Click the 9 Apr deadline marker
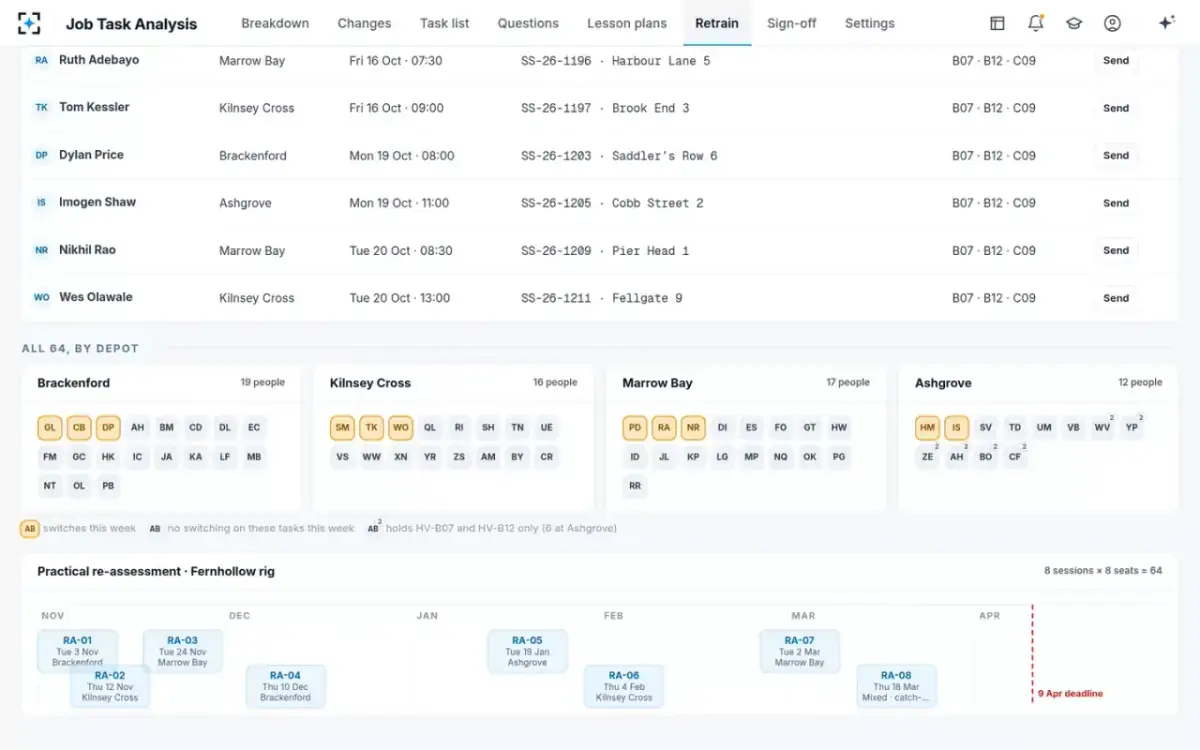 point(1070,693)
